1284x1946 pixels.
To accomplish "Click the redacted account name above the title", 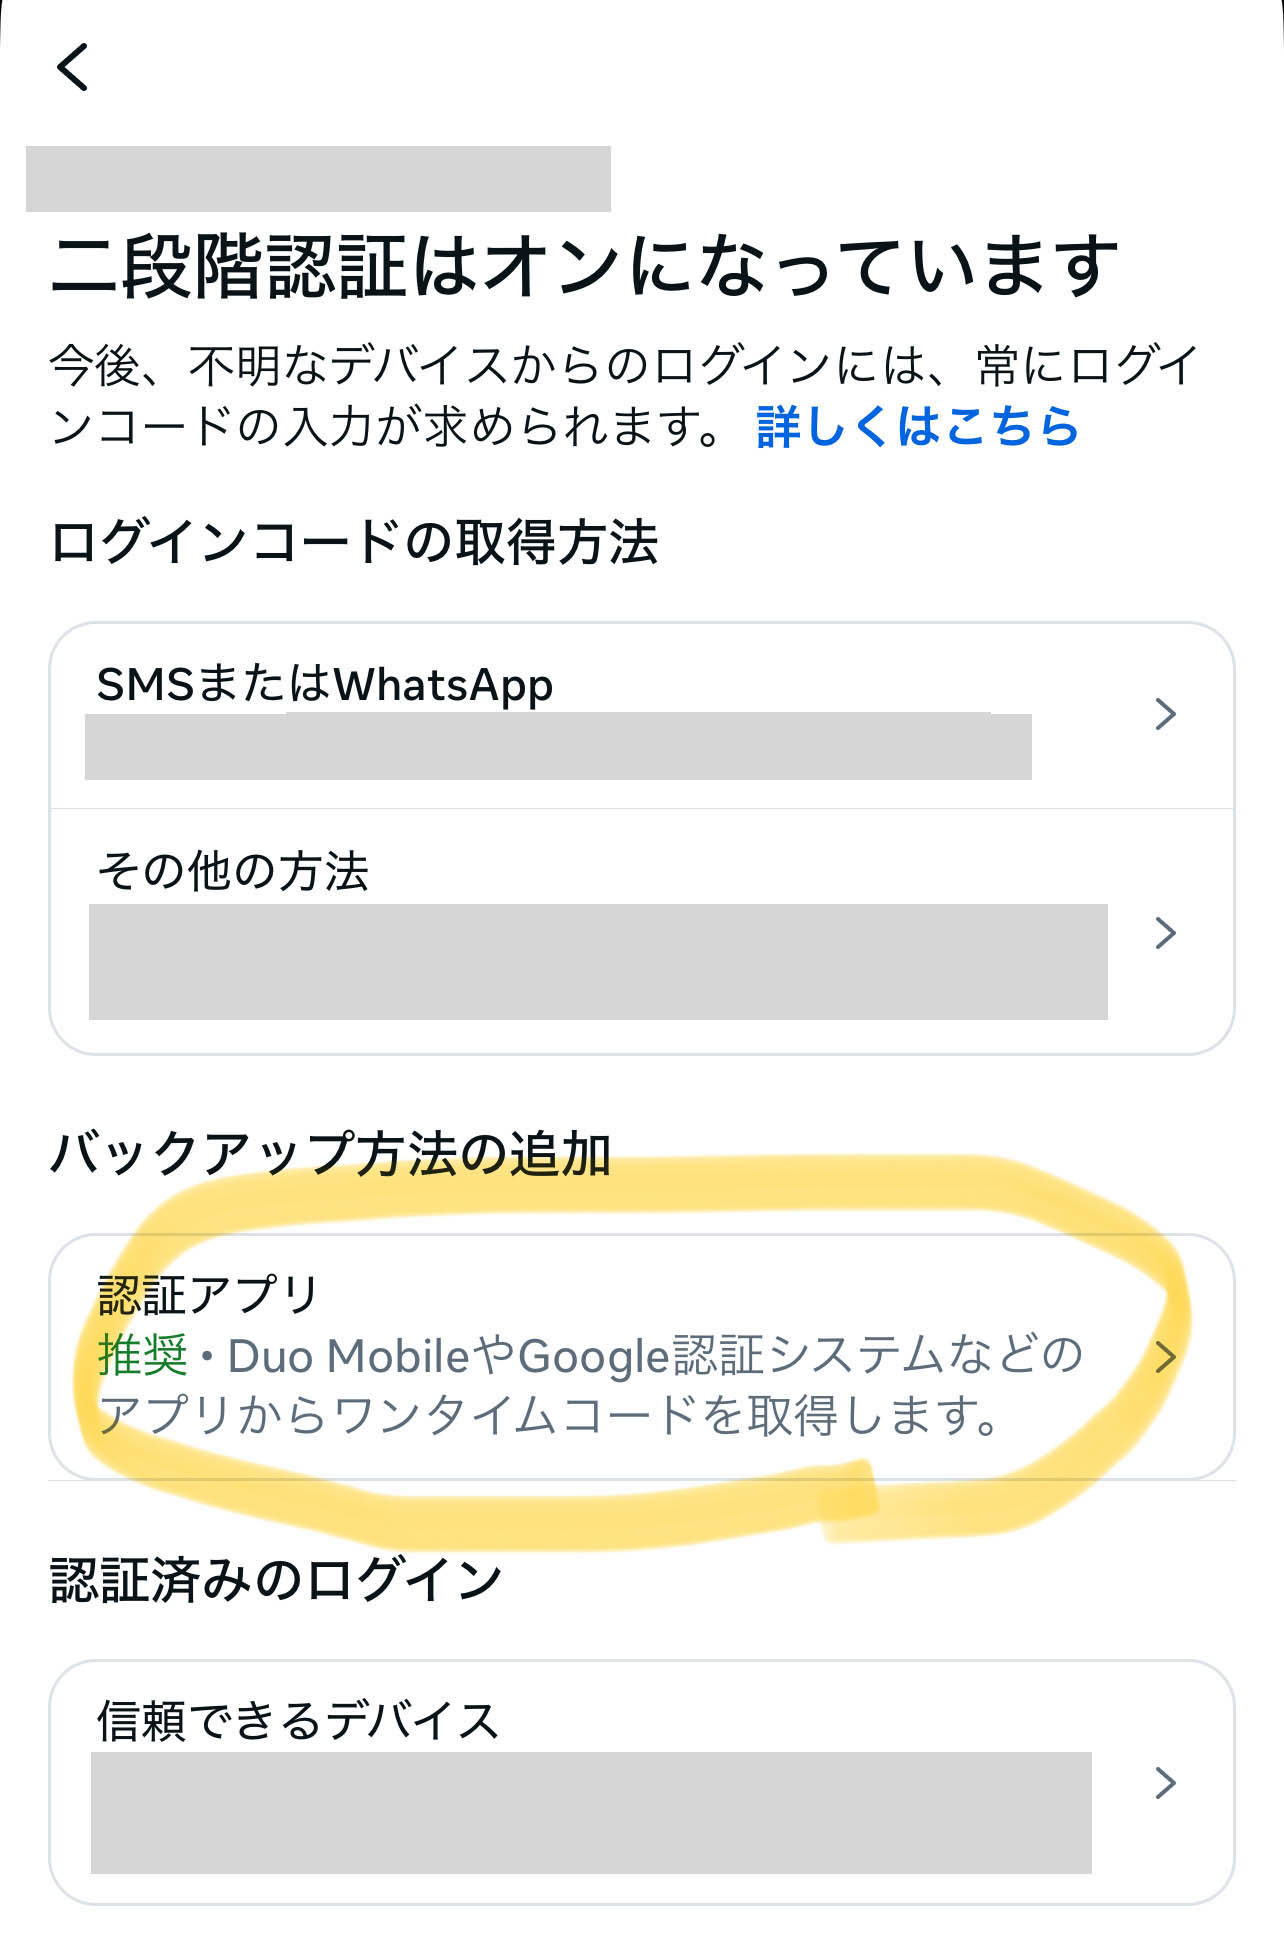I will pos(318,179).
